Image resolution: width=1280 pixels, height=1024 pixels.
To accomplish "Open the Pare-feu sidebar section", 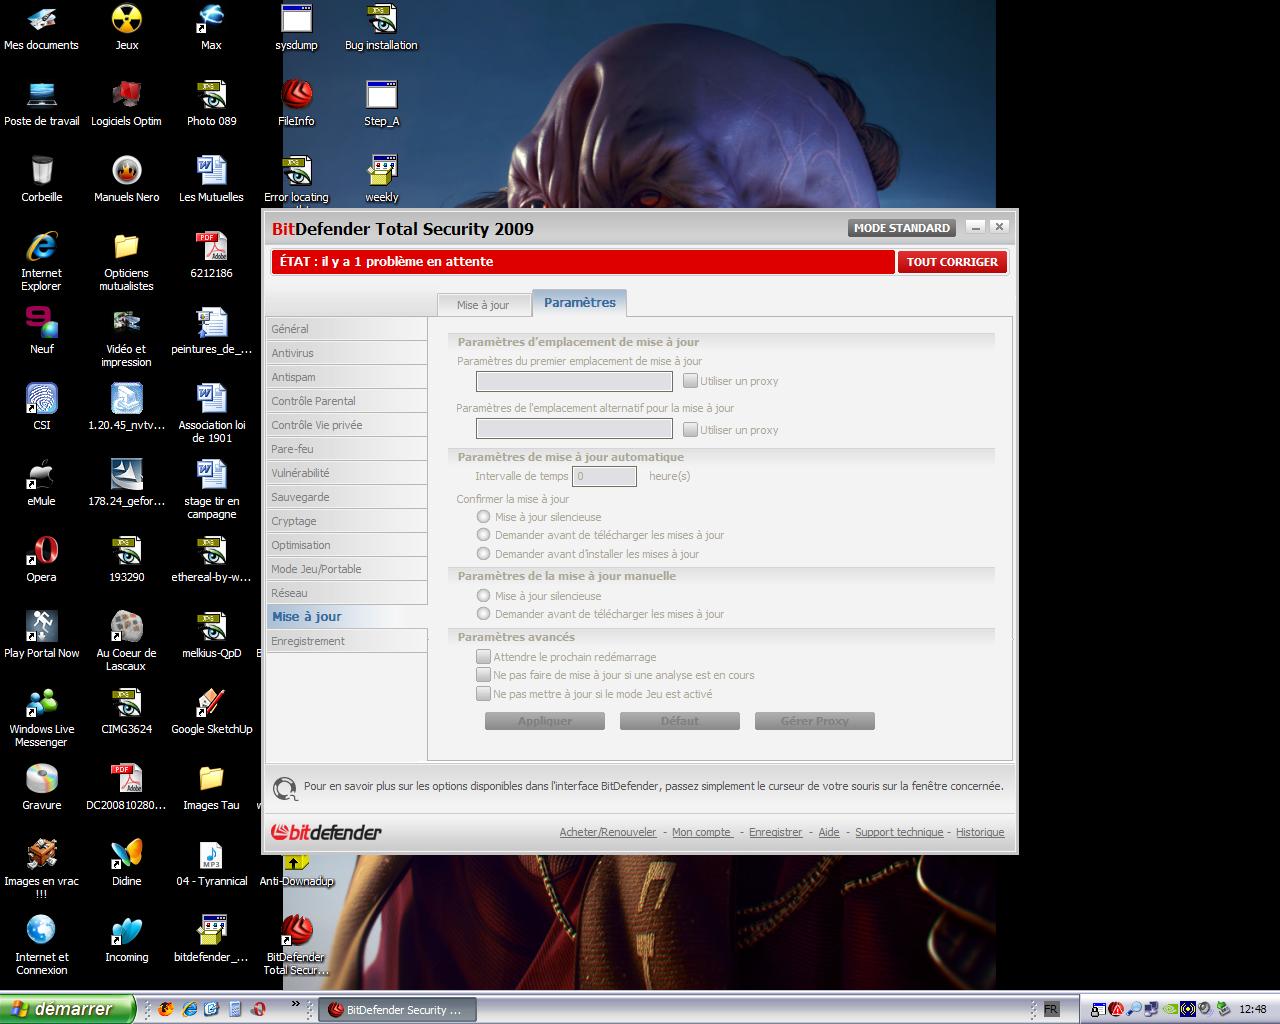I will coord(346,449).
